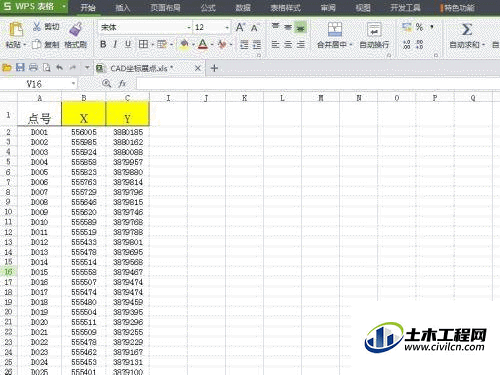Click the AutoSum sigma icon
The image size is (500, 375).
(x=467, y=29)
